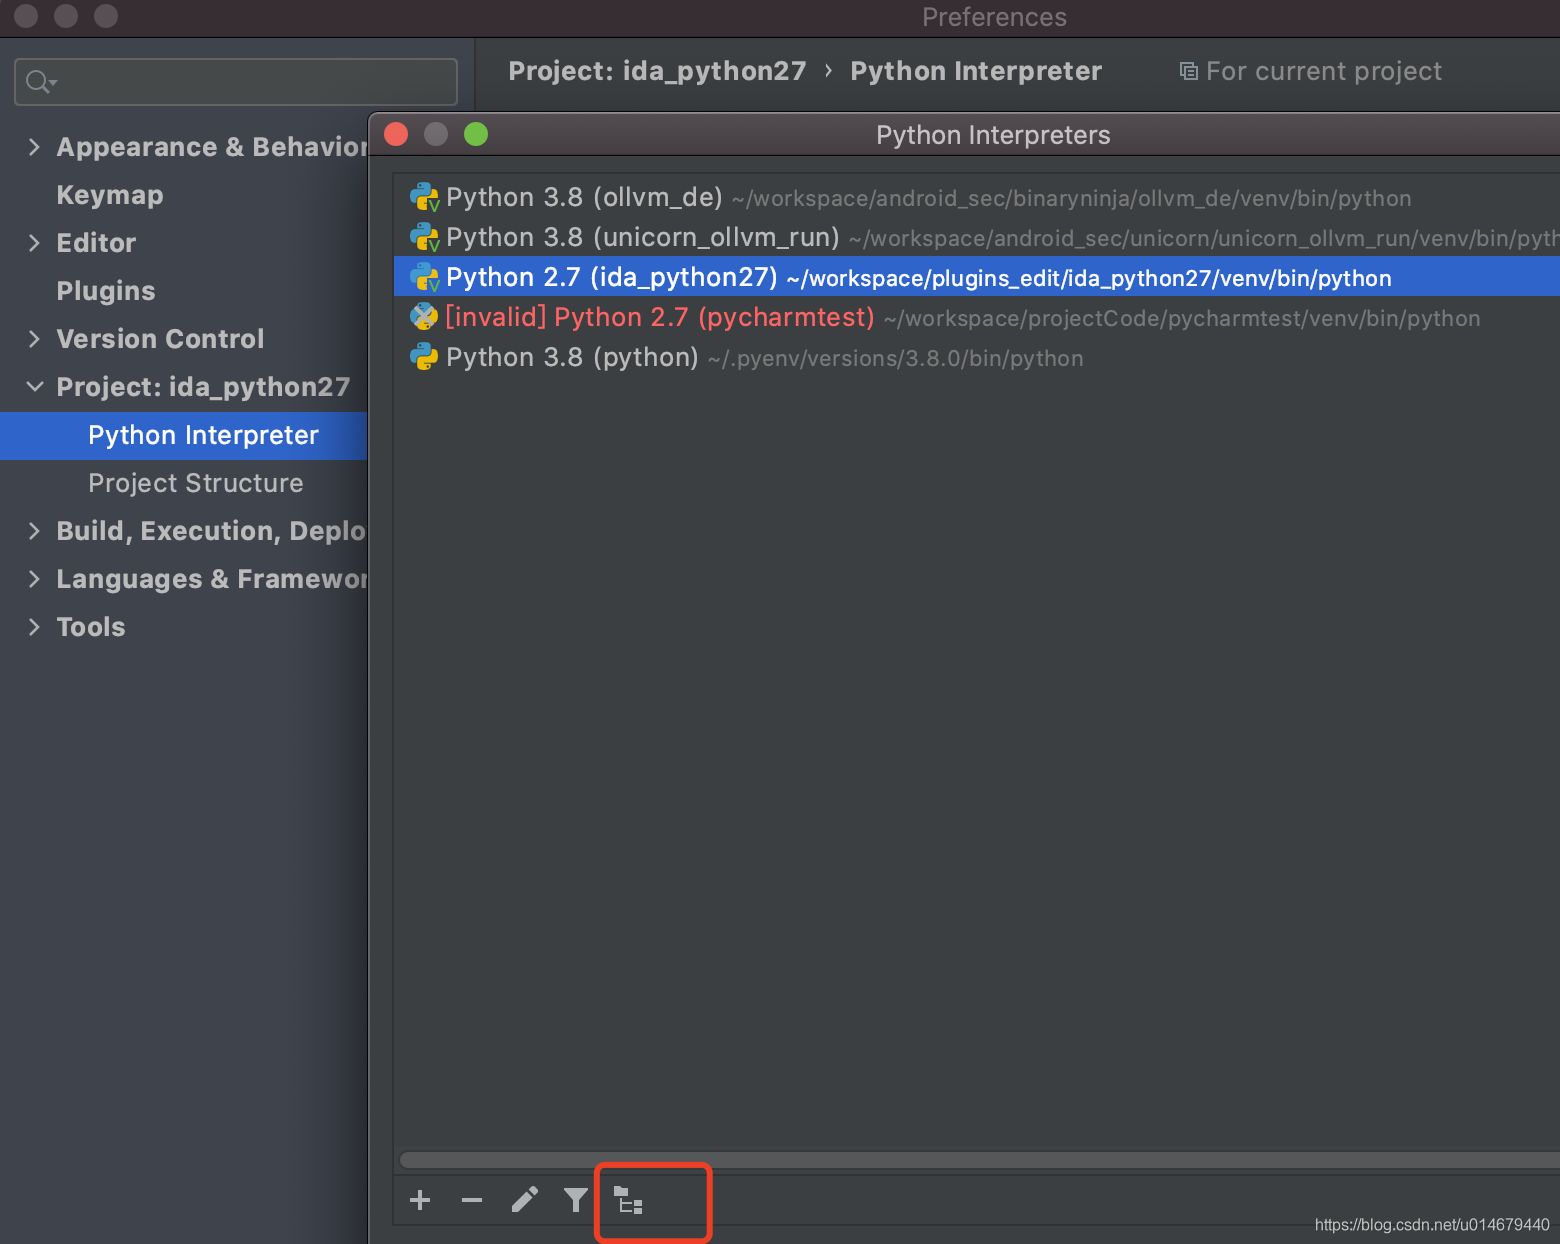This screenshot has width=1560, height=1244.
Task: Expand the Languages & Frameworks section
Action: coord(34,579)
